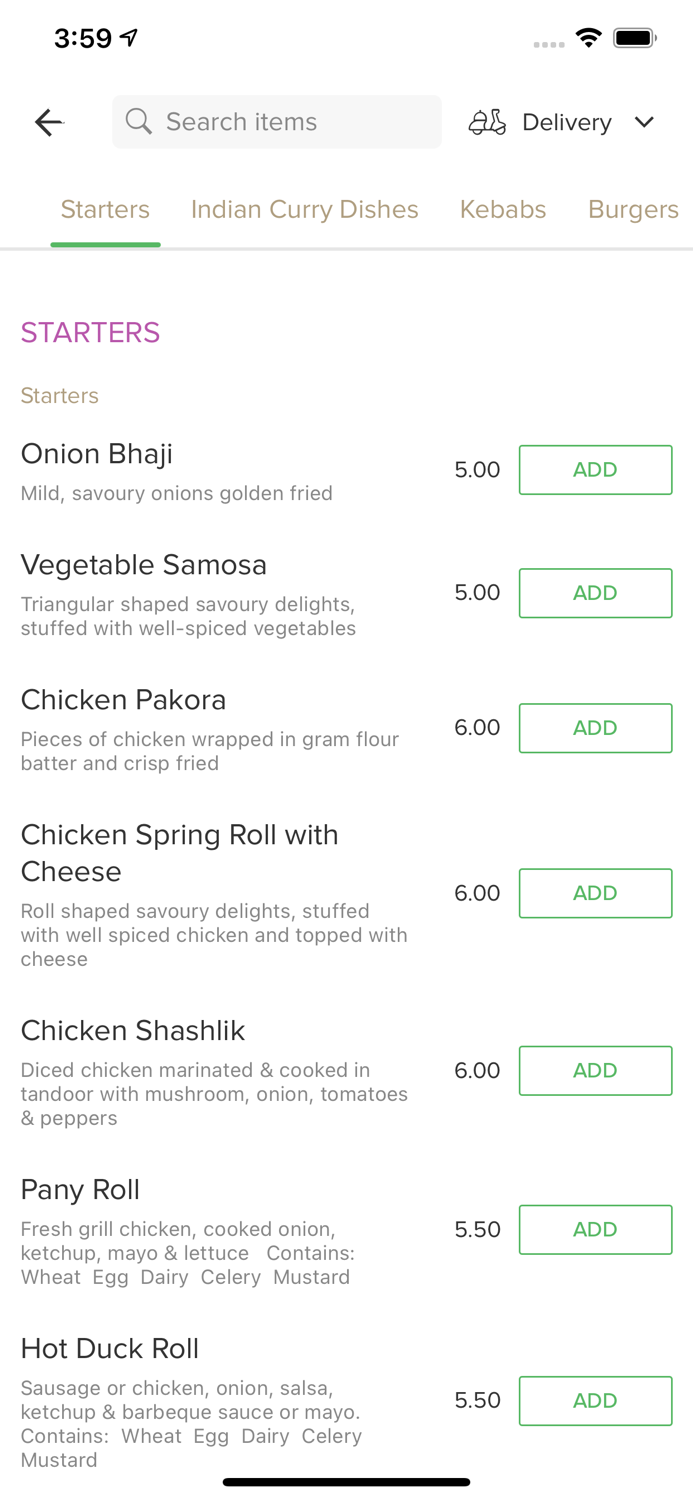
Task: Add Onion Bhaji to the order
Action: (x=595, y=469)
